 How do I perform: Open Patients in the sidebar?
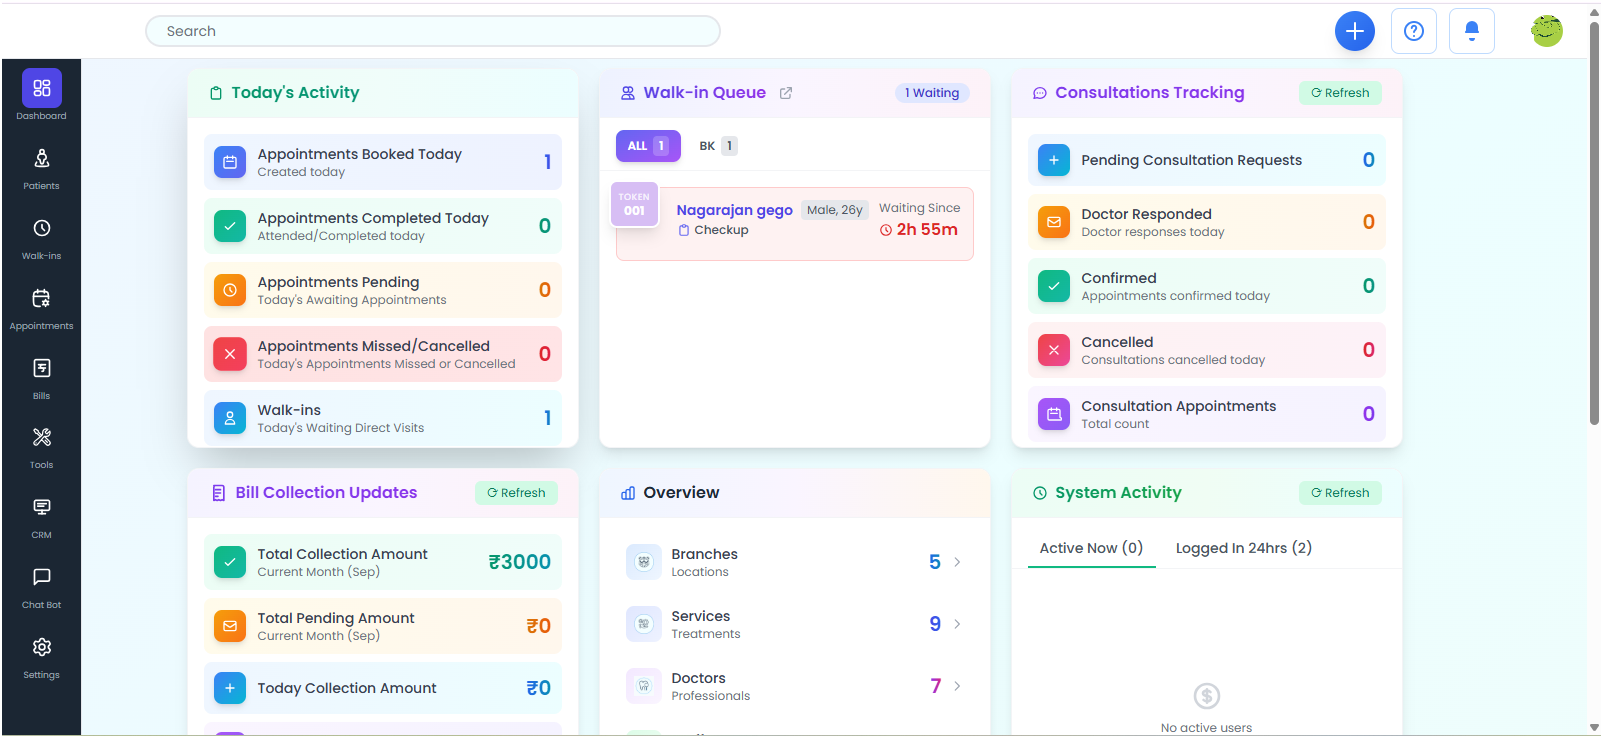point(41,167)
